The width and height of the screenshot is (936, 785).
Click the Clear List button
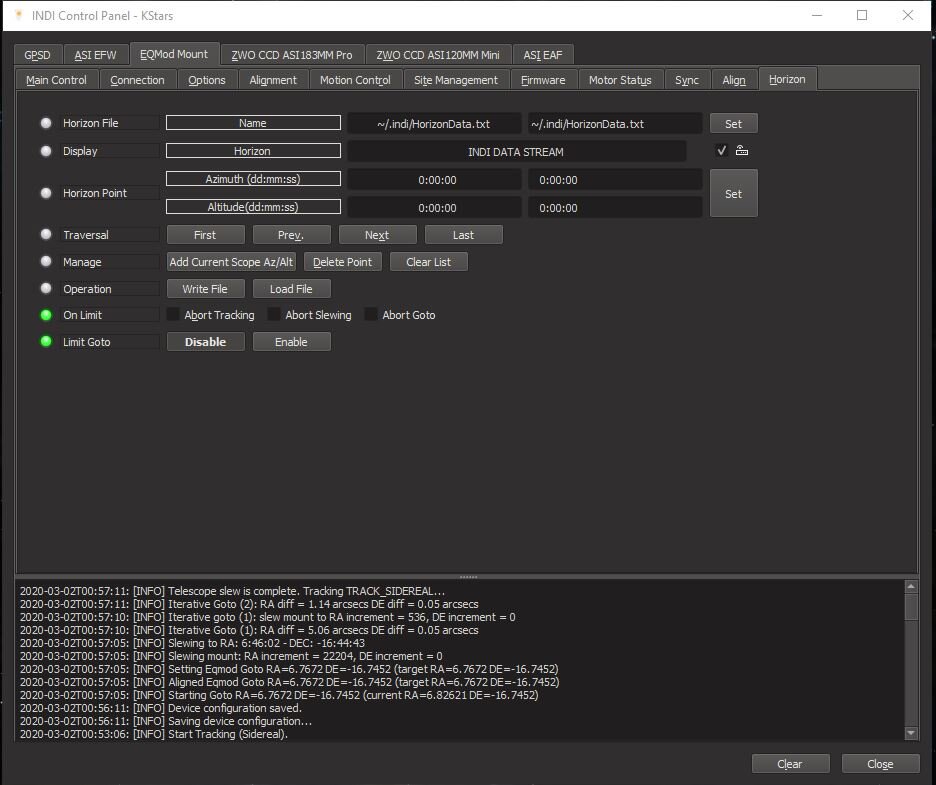pyautogui.click(x=429, y=261)
